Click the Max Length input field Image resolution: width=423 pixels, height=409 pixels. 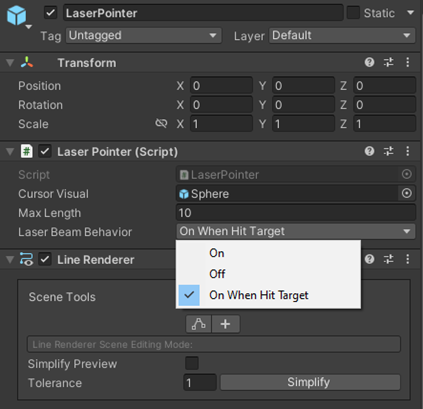[x=296, y=213]
